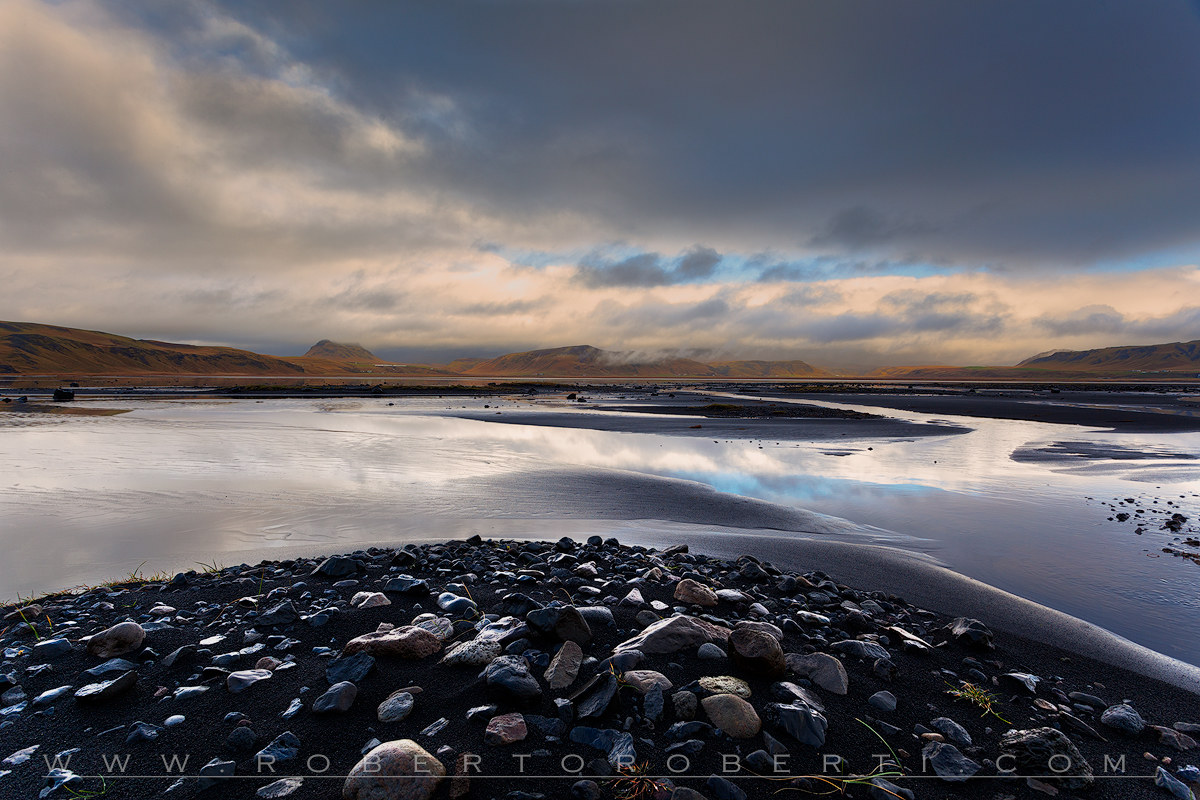Click the small dark object on far-left shore
Viewport: 1200px width, 800px height.
click(62, 395)
